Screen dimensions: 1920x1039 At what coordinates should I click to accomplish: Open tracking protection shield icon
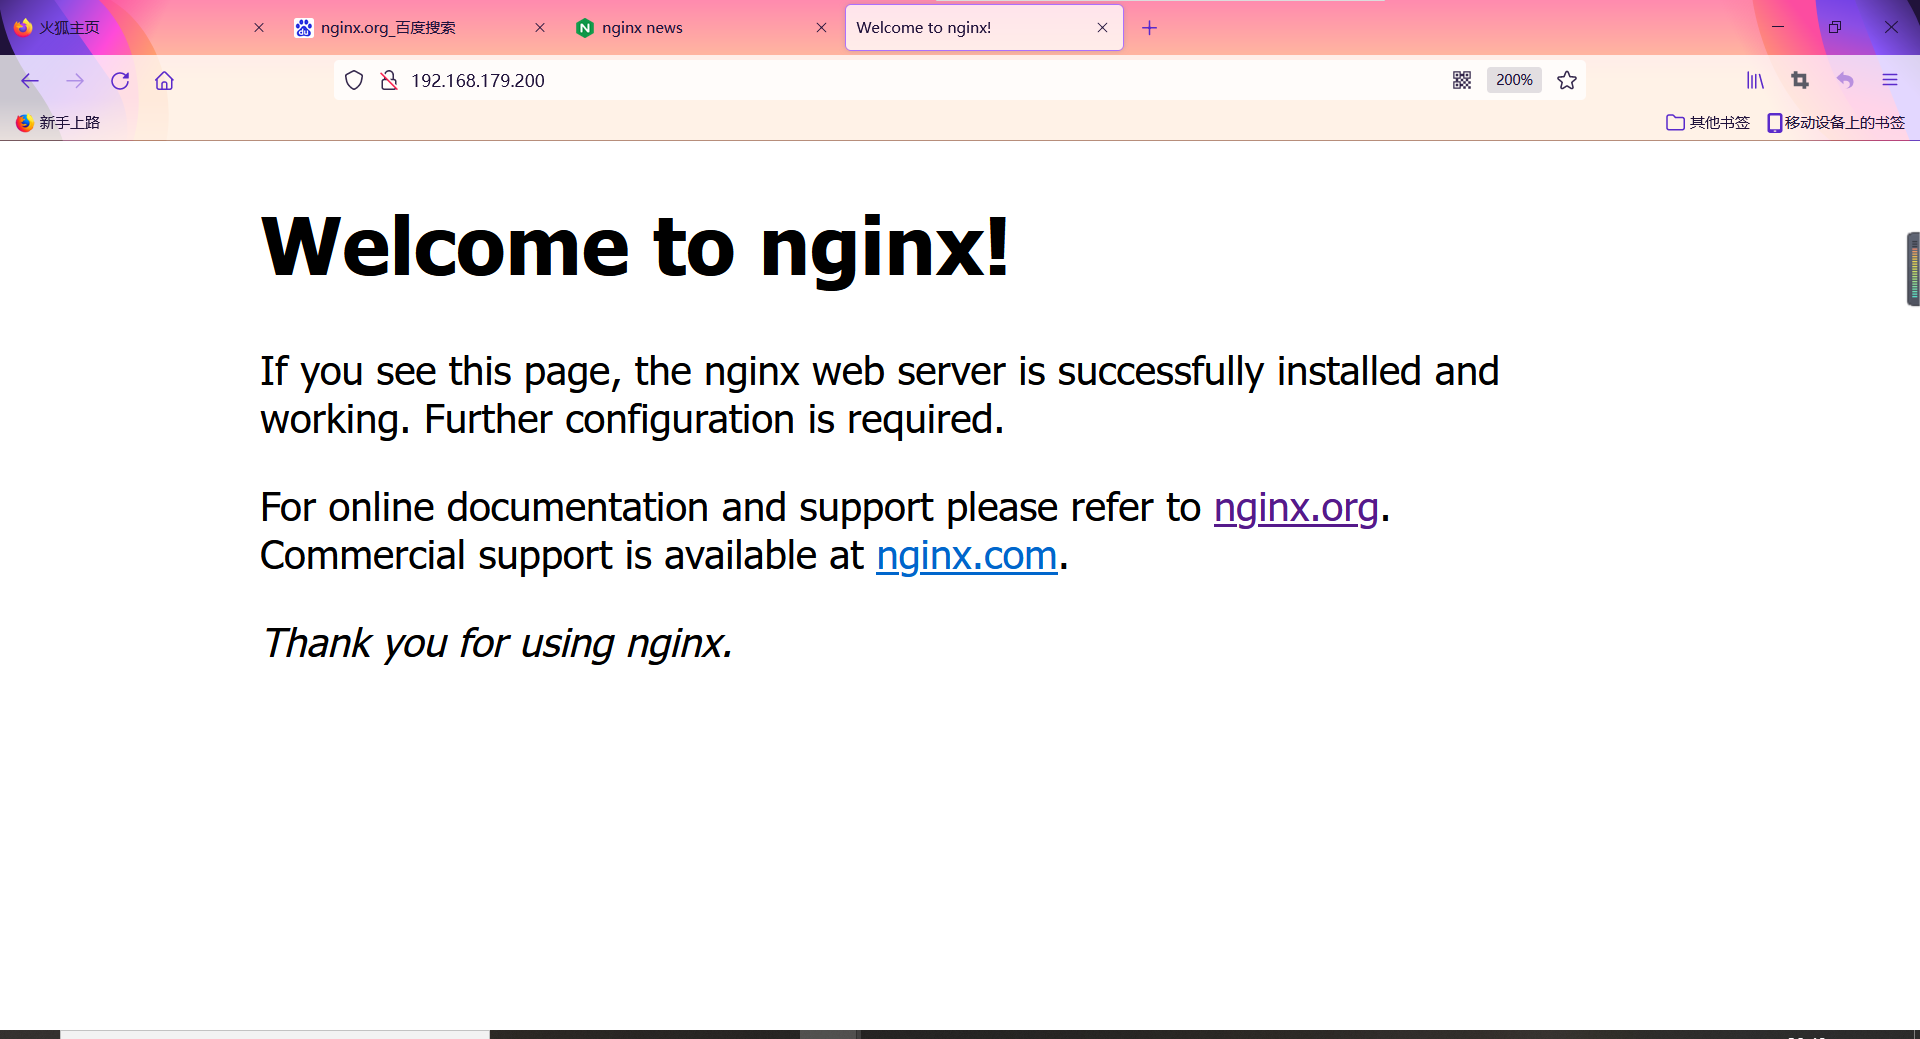pyautogui.click(x=354, y=80)
